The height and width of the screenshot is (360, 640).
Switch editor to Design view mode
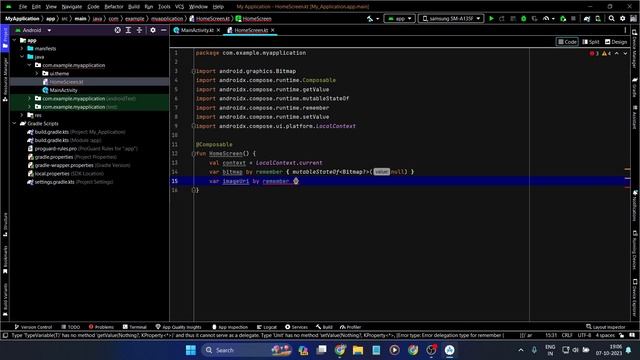point(616,42)
